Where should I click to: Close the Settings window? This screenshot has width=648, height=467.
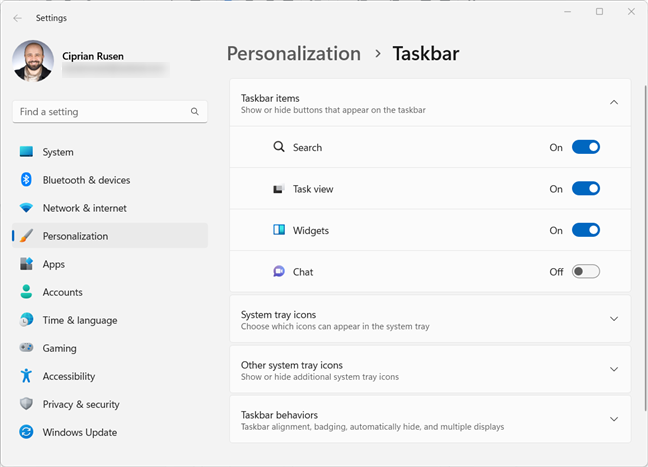[631, 12]
